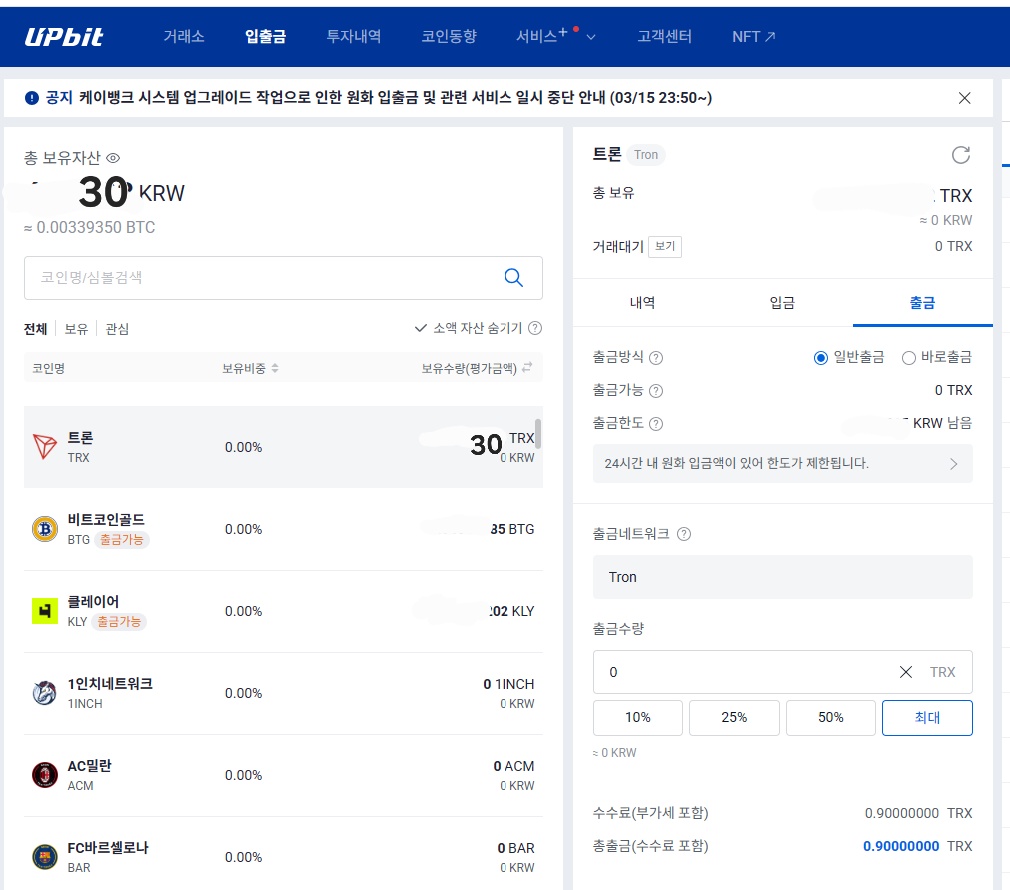The height and width of the screenshot is (890, 1010).
Task: Click the refresh icon in Tron panel
Action: tap(960, 155)
